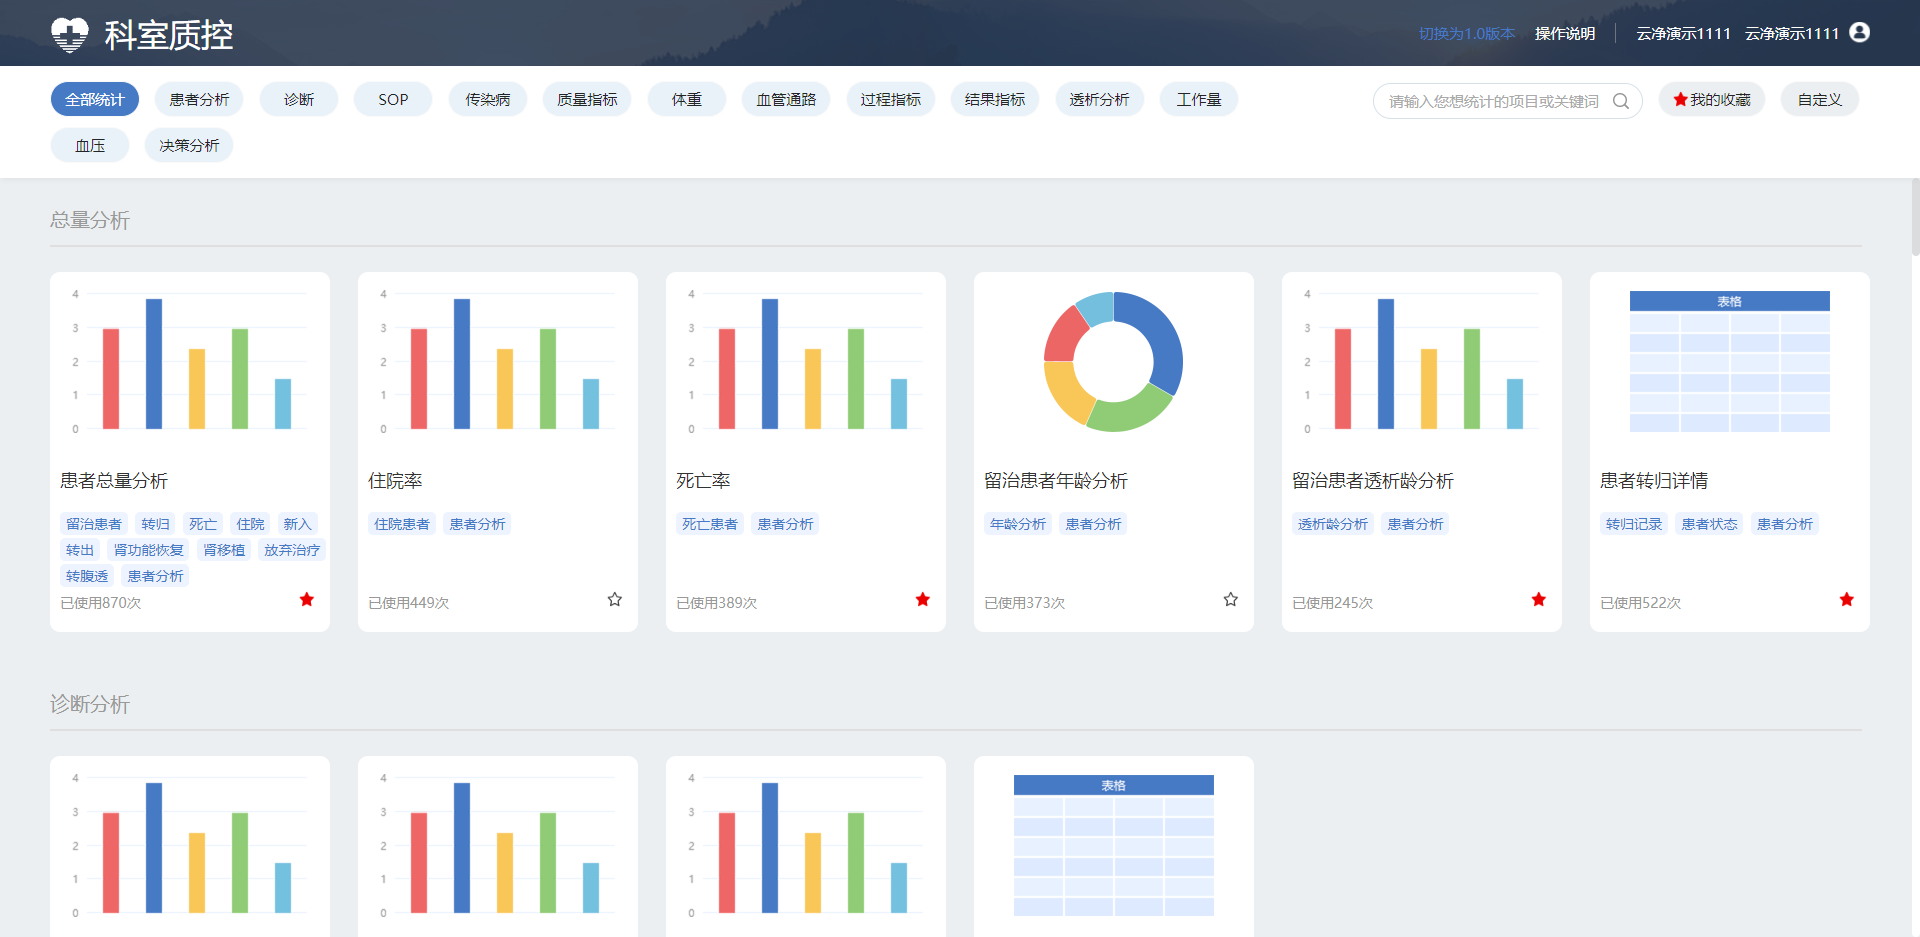
Task: Click the 肾移植 tag
Action: point(224,550)
